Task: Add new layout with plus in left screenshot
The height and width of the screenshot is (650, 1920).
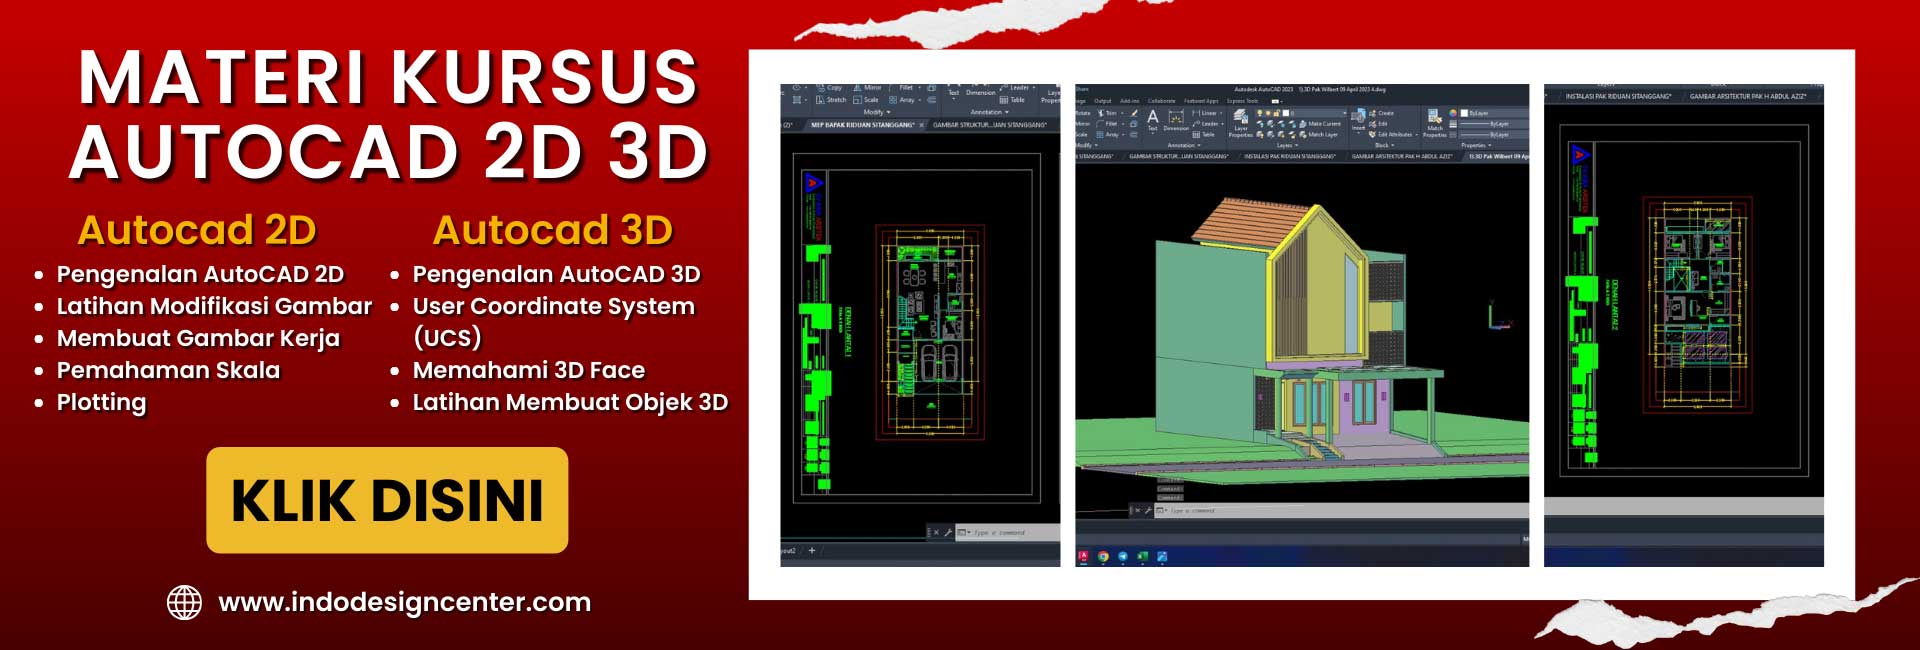Action: click(812, 550)
